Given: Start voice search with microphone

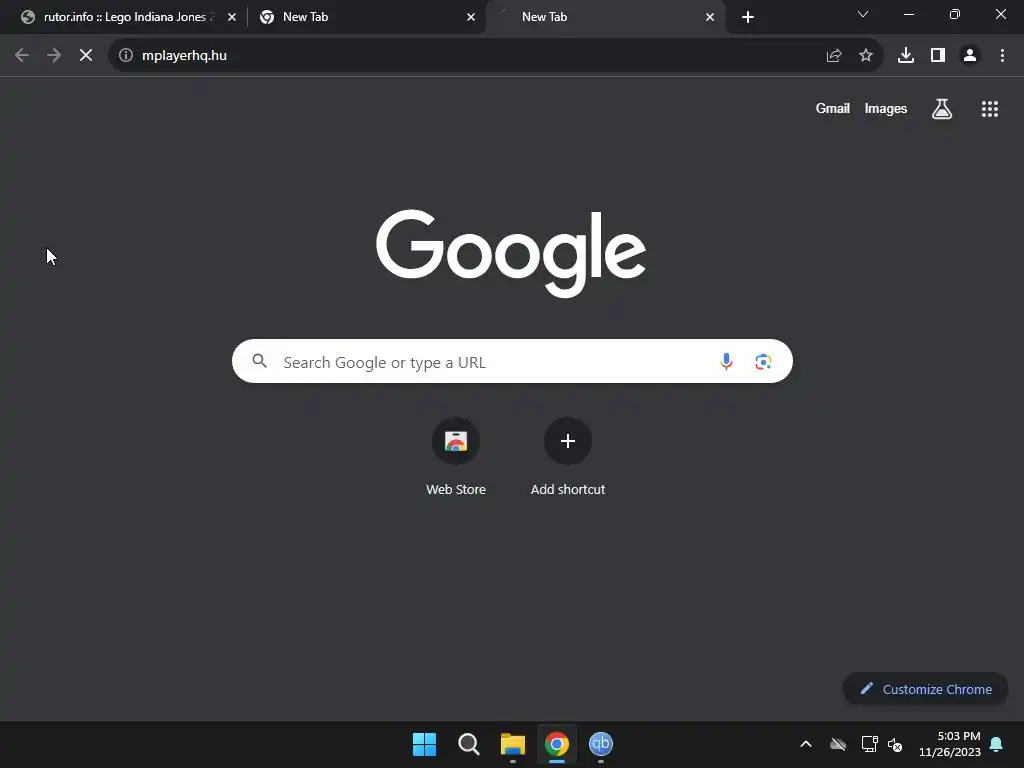Looking at the screenshot, I should coord(726,361).
